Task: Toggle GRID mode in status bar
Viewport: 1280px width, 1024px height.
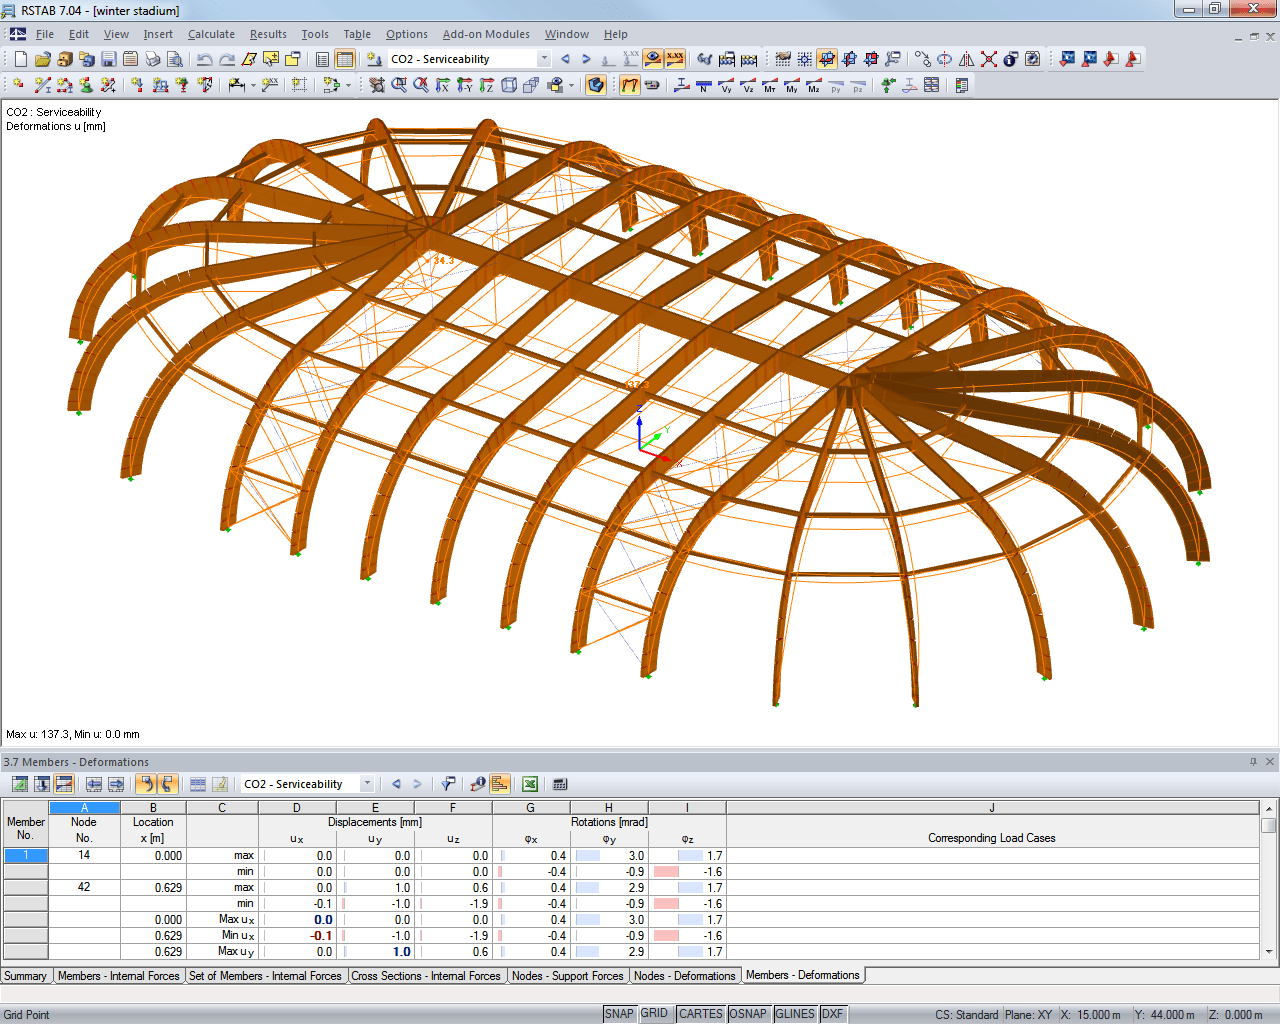Action: tap(656, 1013)
